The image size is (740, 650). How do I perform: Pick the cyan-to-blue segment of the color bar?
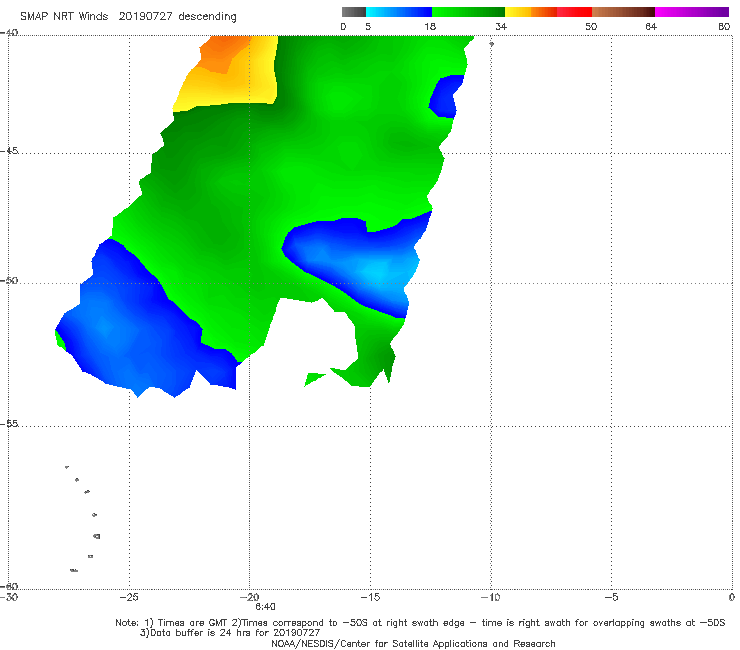click(399, 12)
